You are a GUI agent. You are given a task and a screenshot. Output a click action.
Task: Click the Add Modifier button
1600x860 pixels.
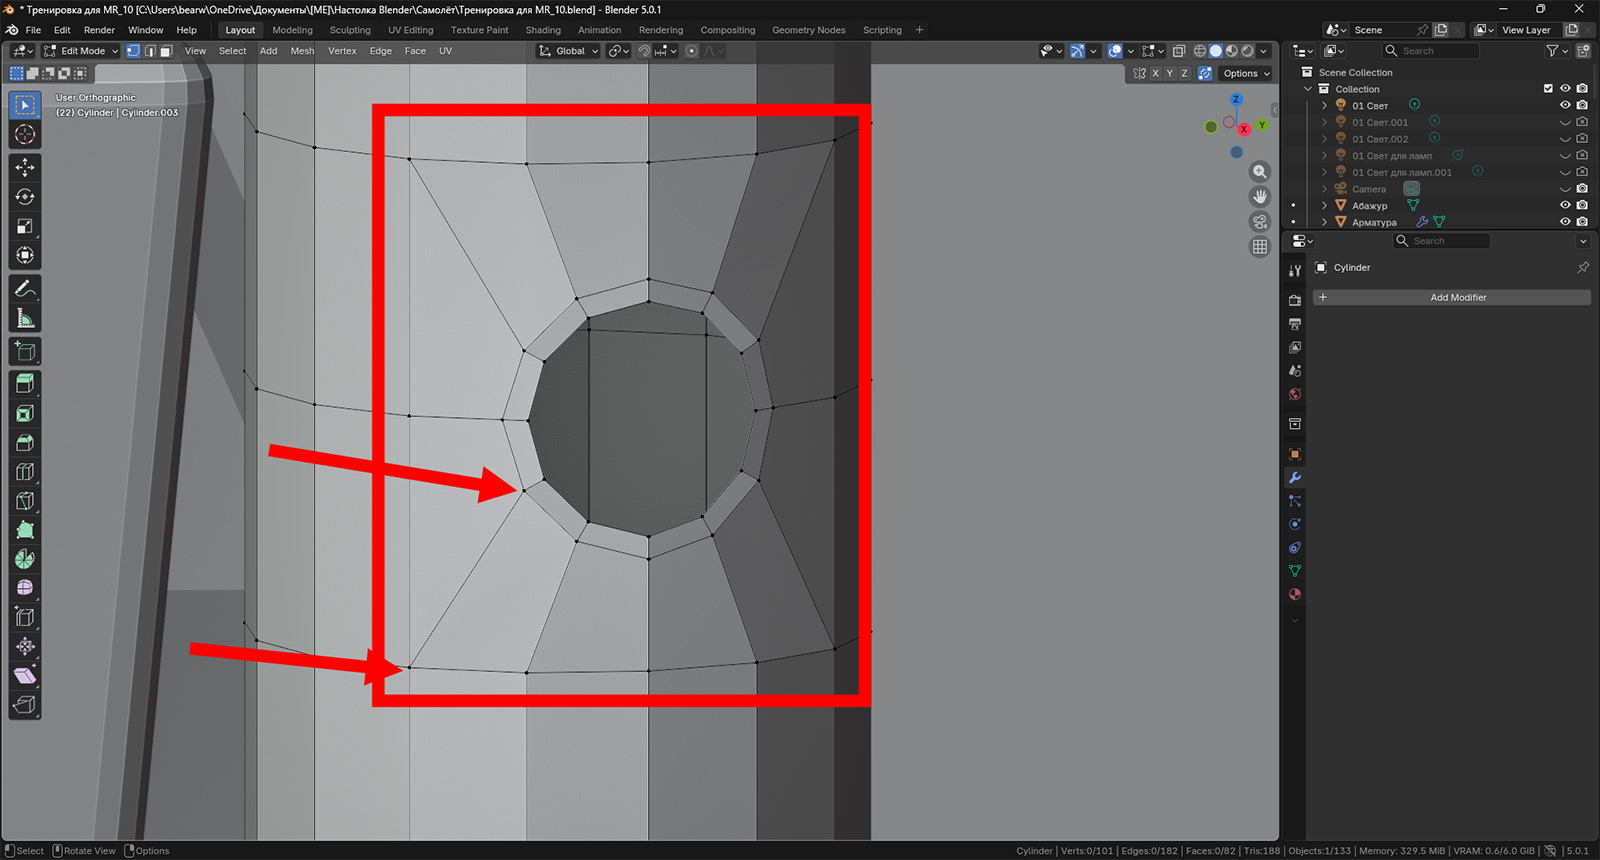1457,297
